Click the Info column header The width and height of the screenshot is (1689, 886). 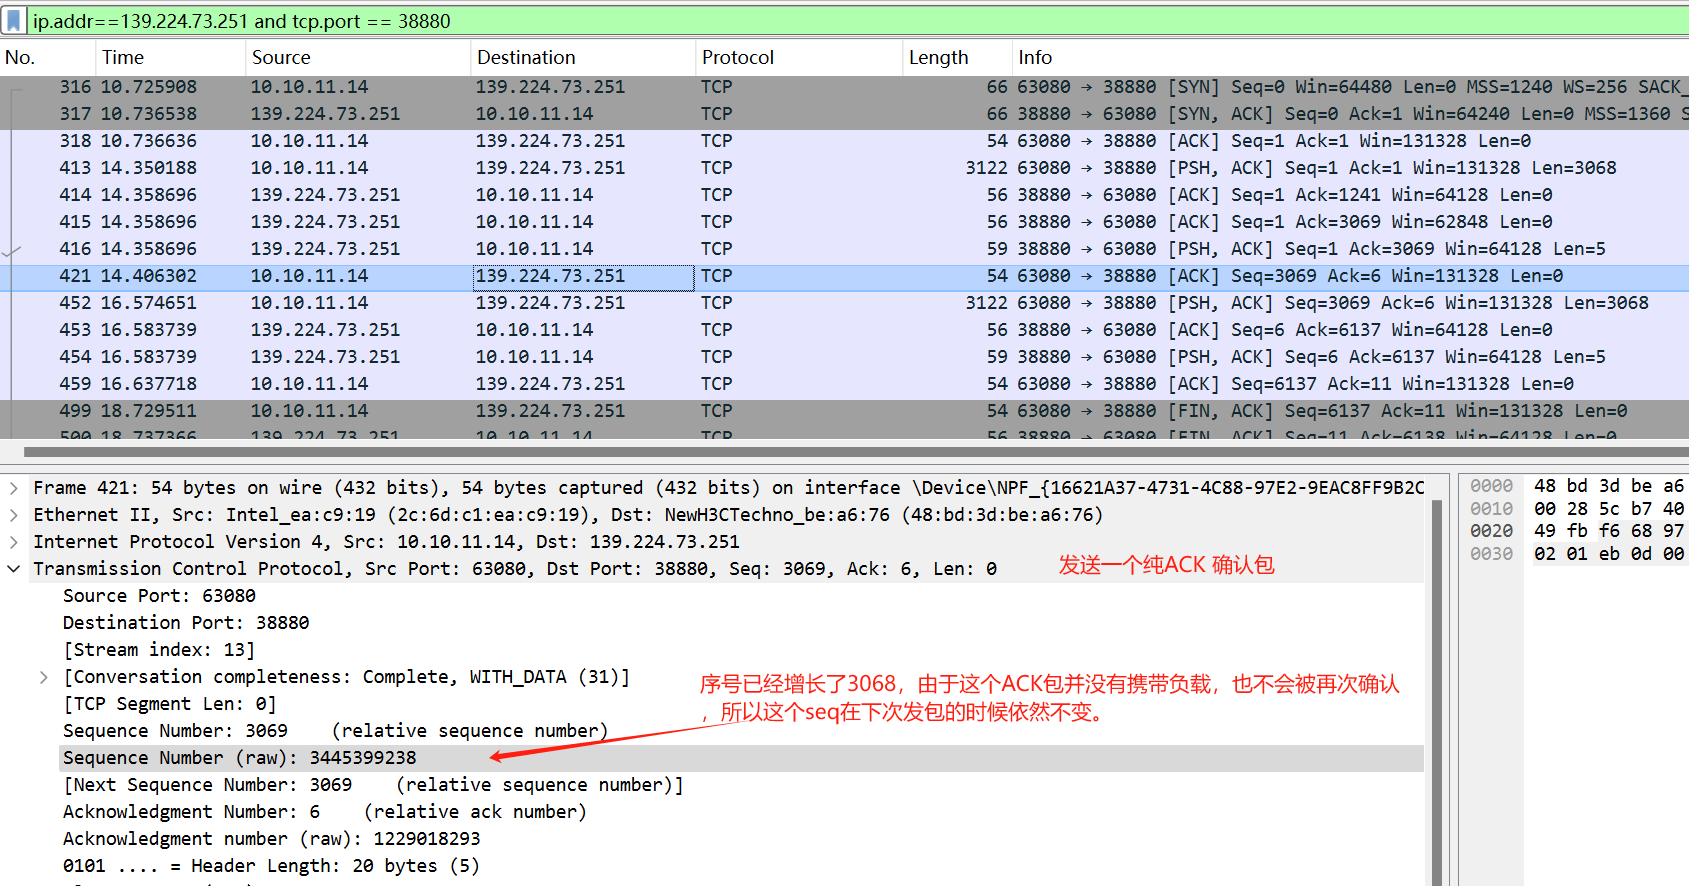[1350, 58]
